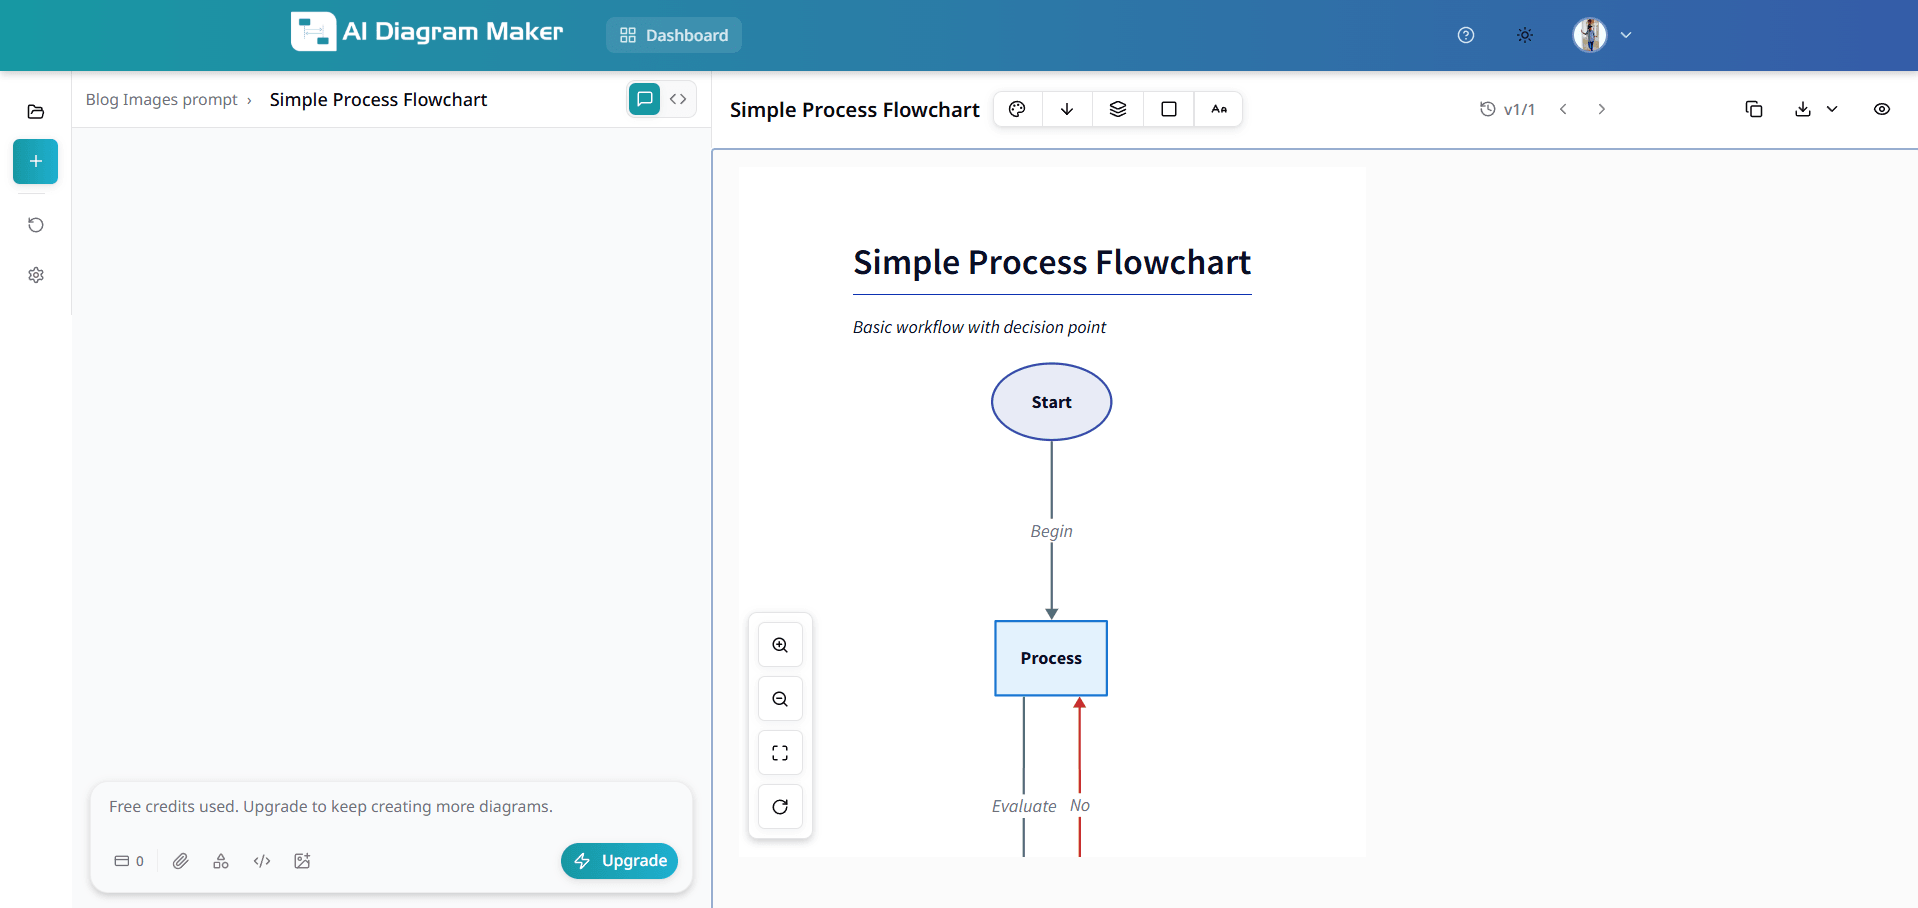This screenshot has height=908, width=1918.
Task: Open the color theme palette picker
Action: (x=1017, y=109)
